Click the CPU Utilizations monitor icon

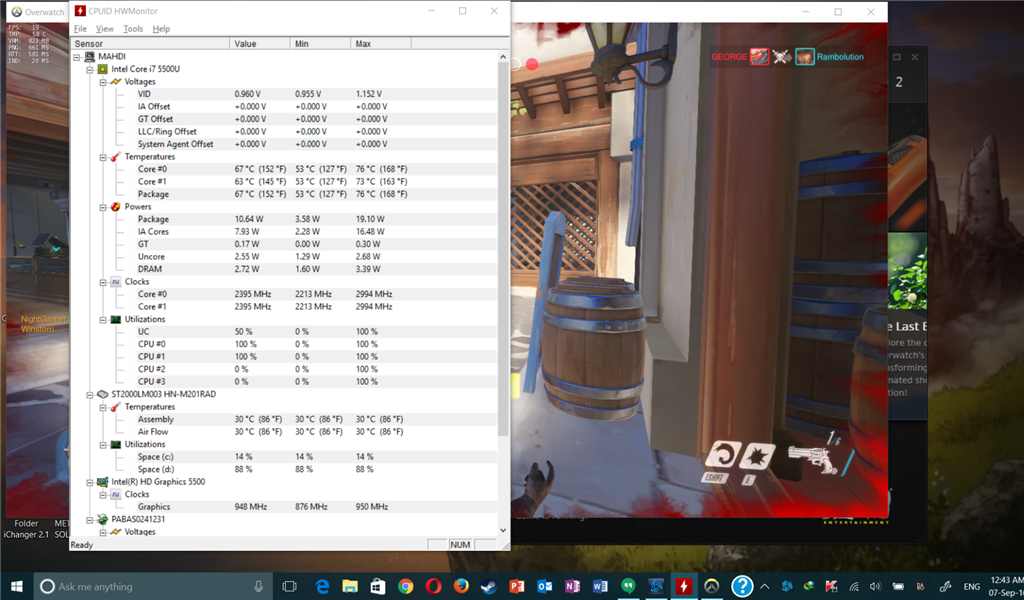pyautogui.click(x=116, y=319)
